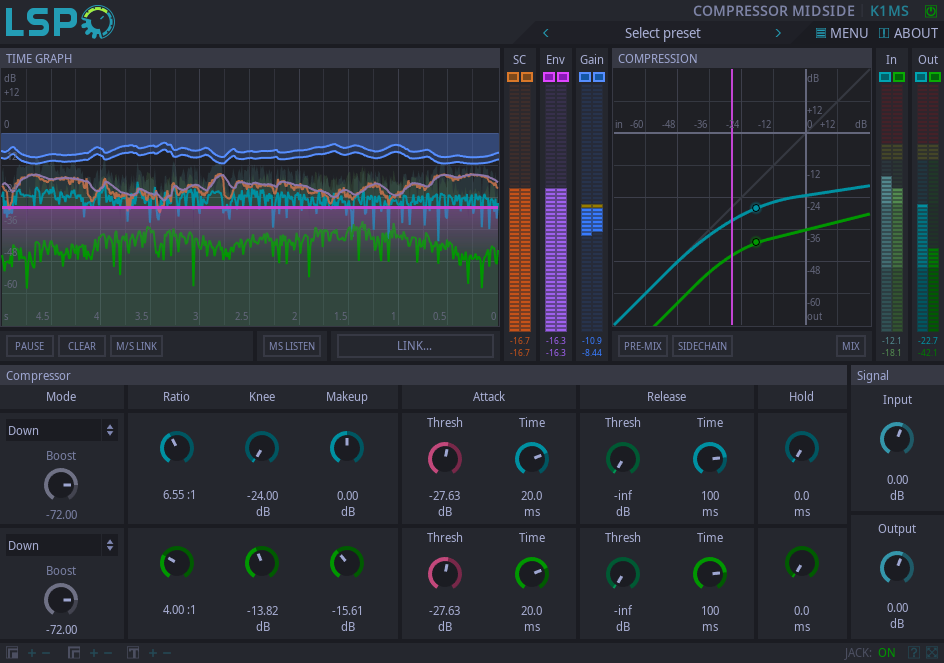Open the first compressor Mode dropdown
The width and height of the screenshot is (944, 663).
61,431
